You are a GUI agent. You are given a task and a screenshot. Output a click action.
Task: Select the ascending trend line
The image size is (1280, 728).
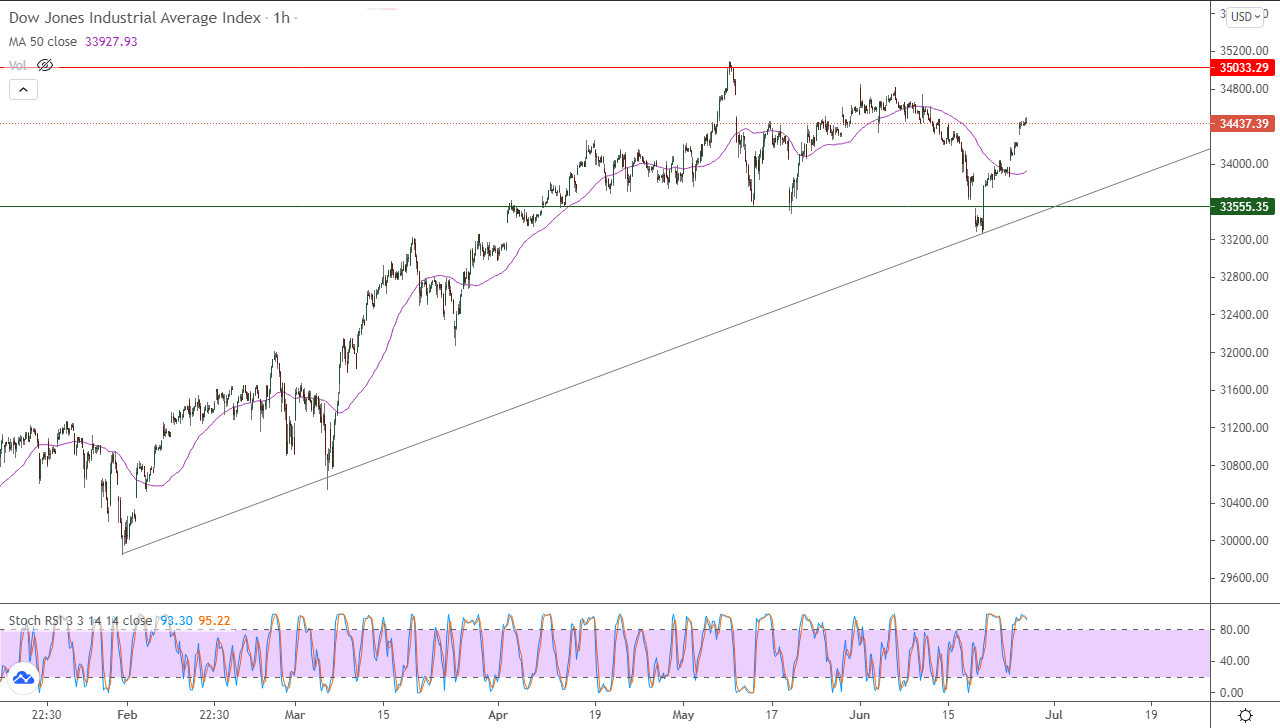[666, 352]
